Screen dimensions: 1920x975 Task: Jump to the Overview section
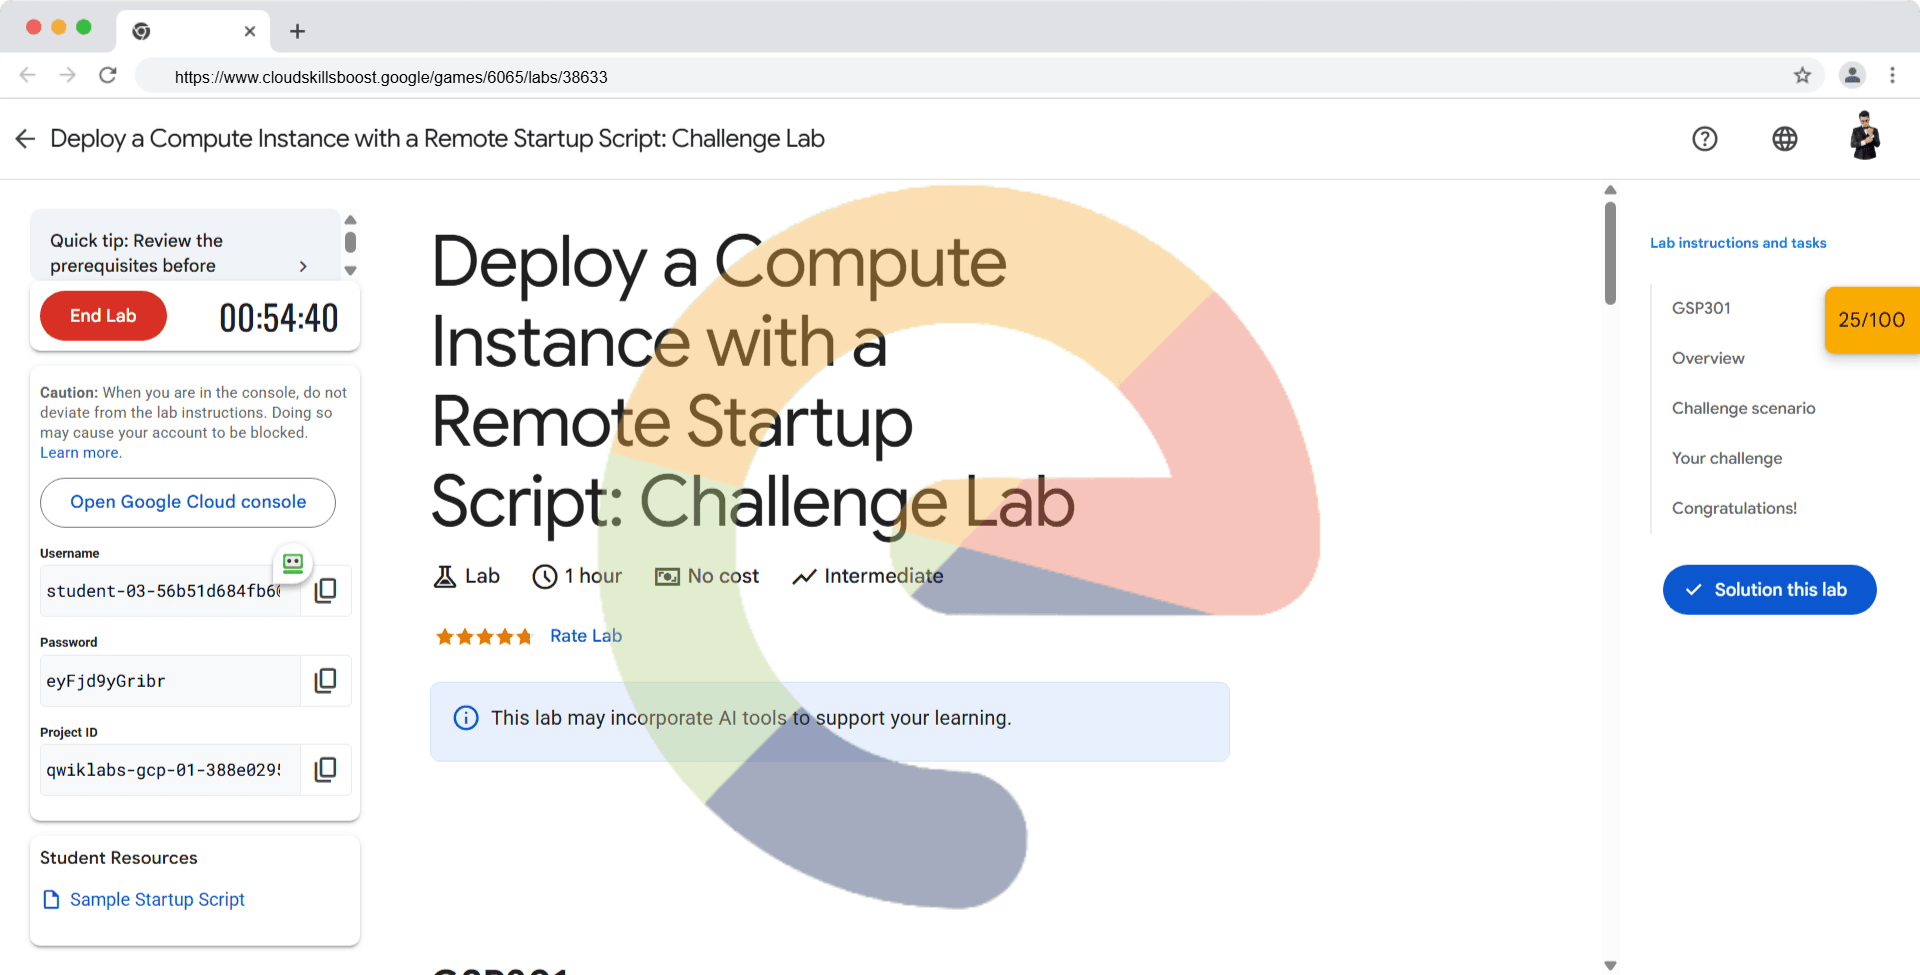(1708, 358)
